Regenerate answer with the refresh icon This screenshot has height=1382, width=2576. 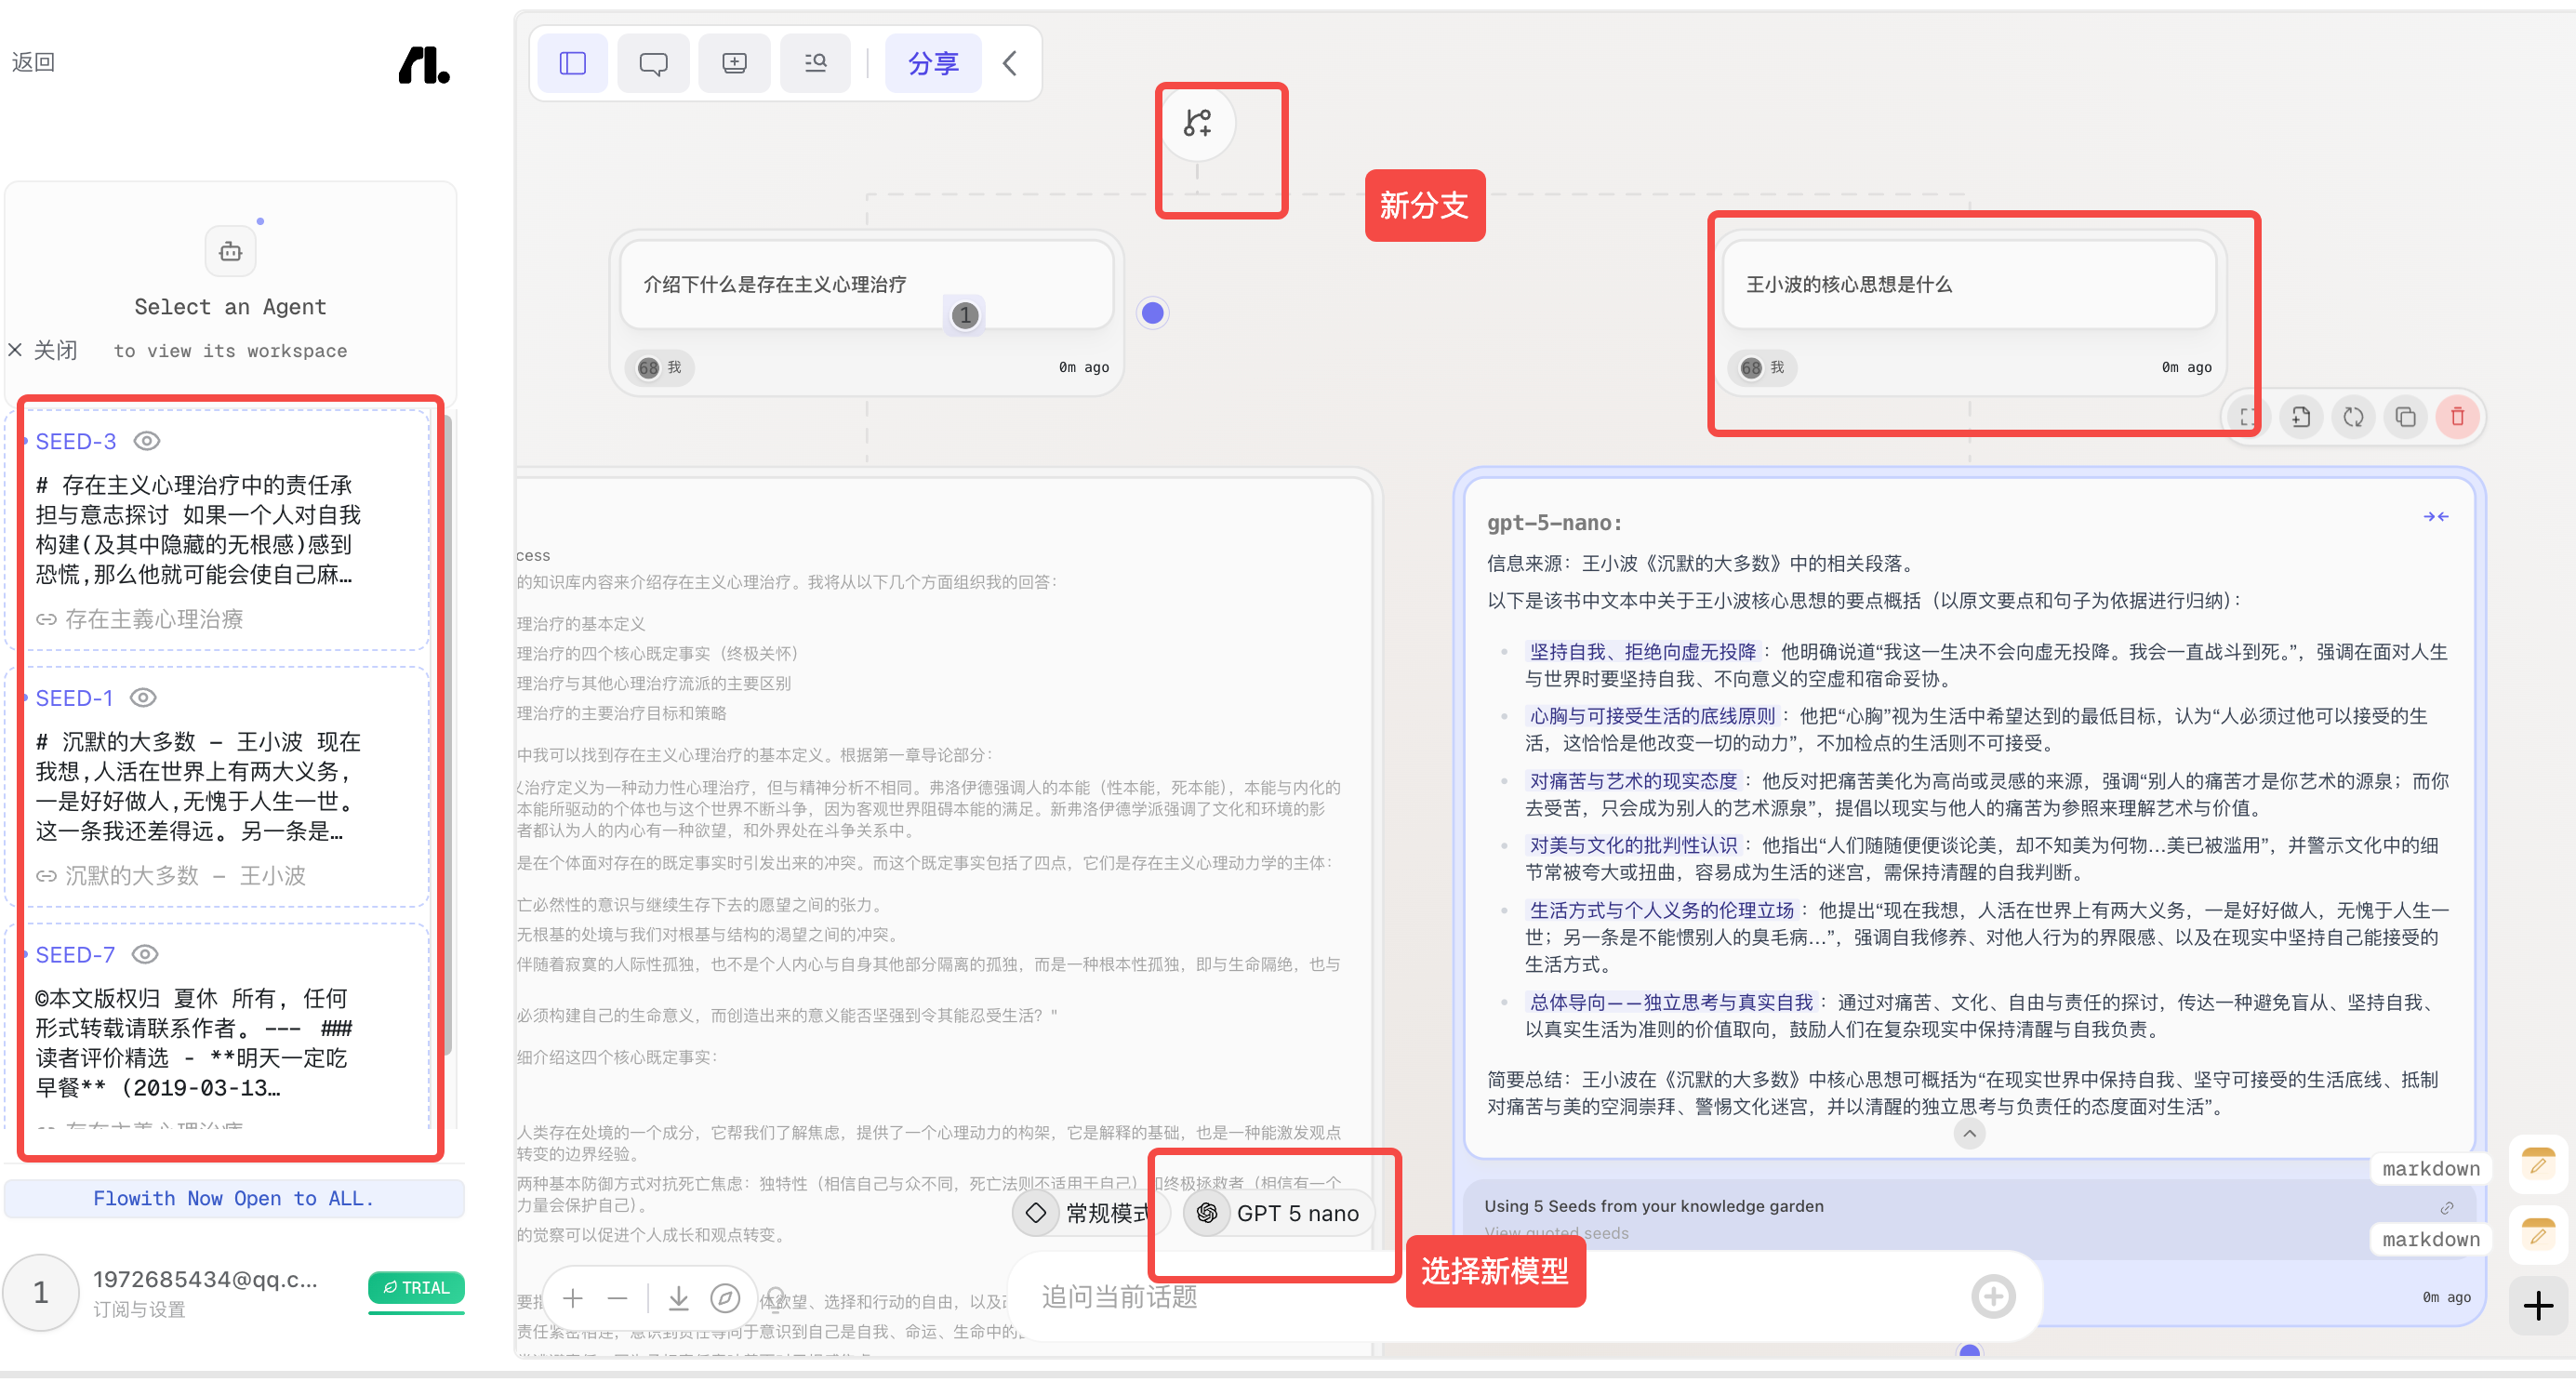tap(2353, 417)
